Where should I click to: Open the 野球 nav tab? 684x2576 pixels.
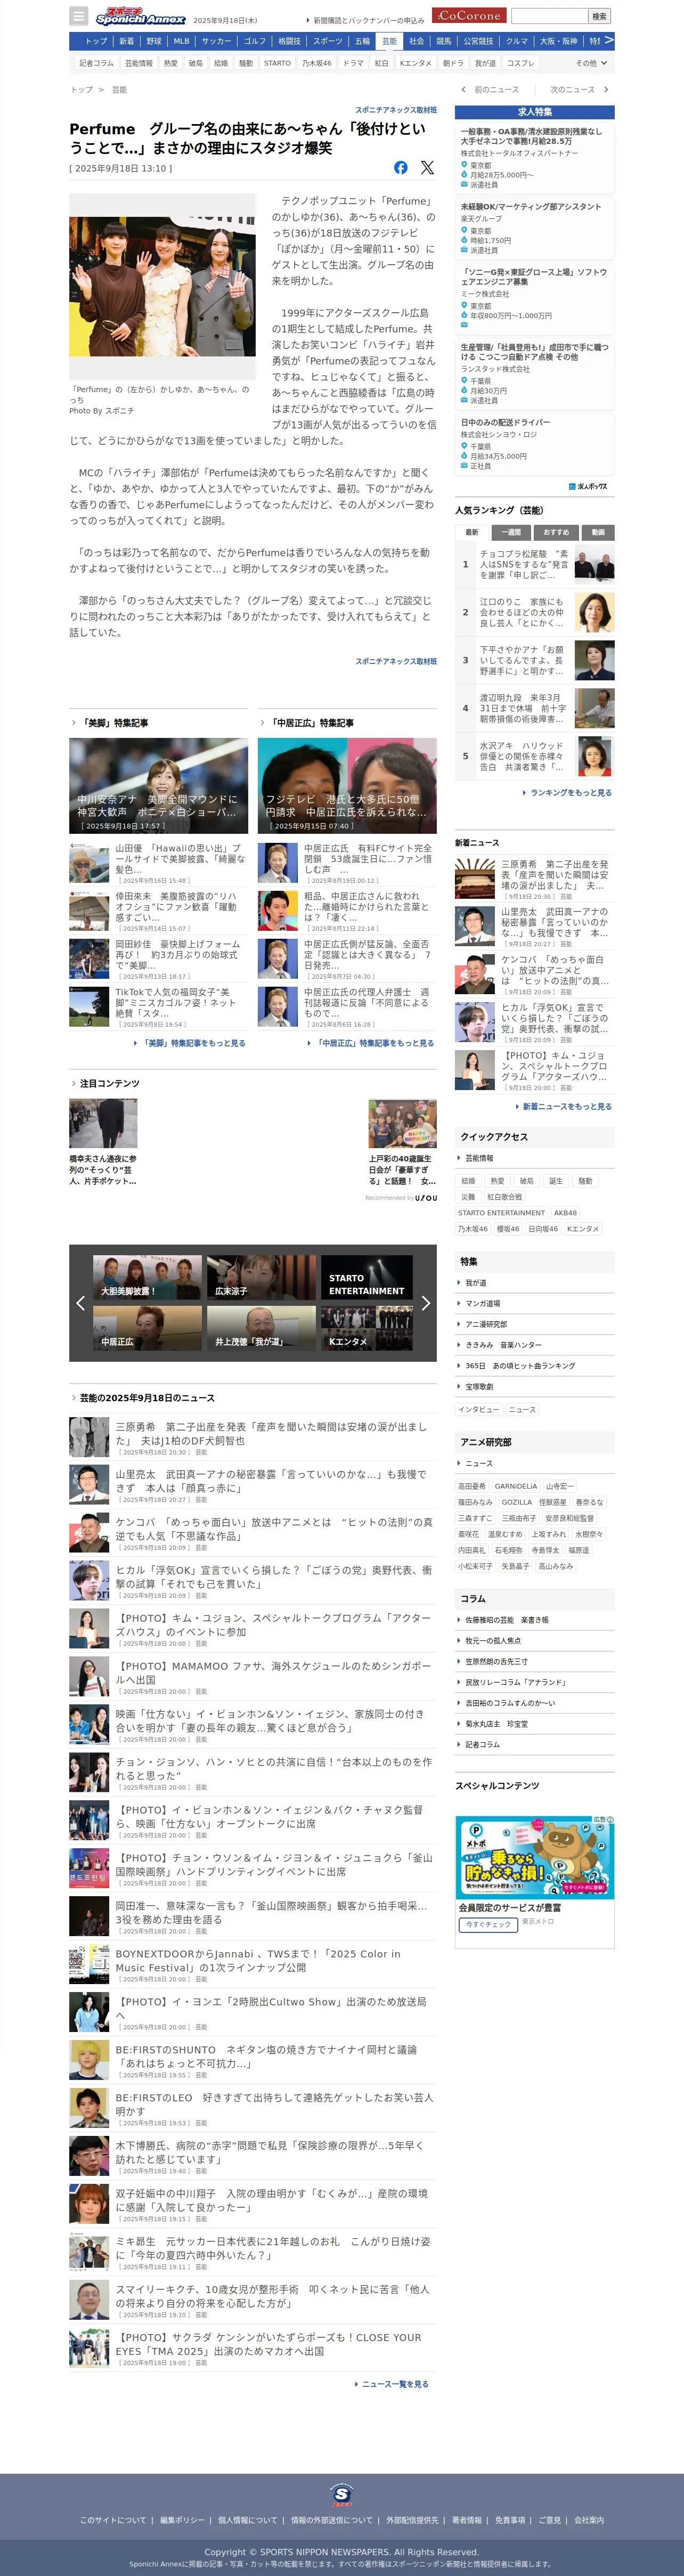[154, 41]
